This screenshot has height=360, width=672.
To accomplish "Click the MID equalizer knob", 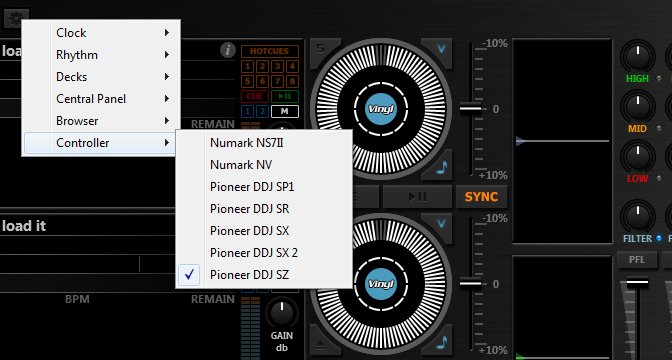I will click(637, 106).
